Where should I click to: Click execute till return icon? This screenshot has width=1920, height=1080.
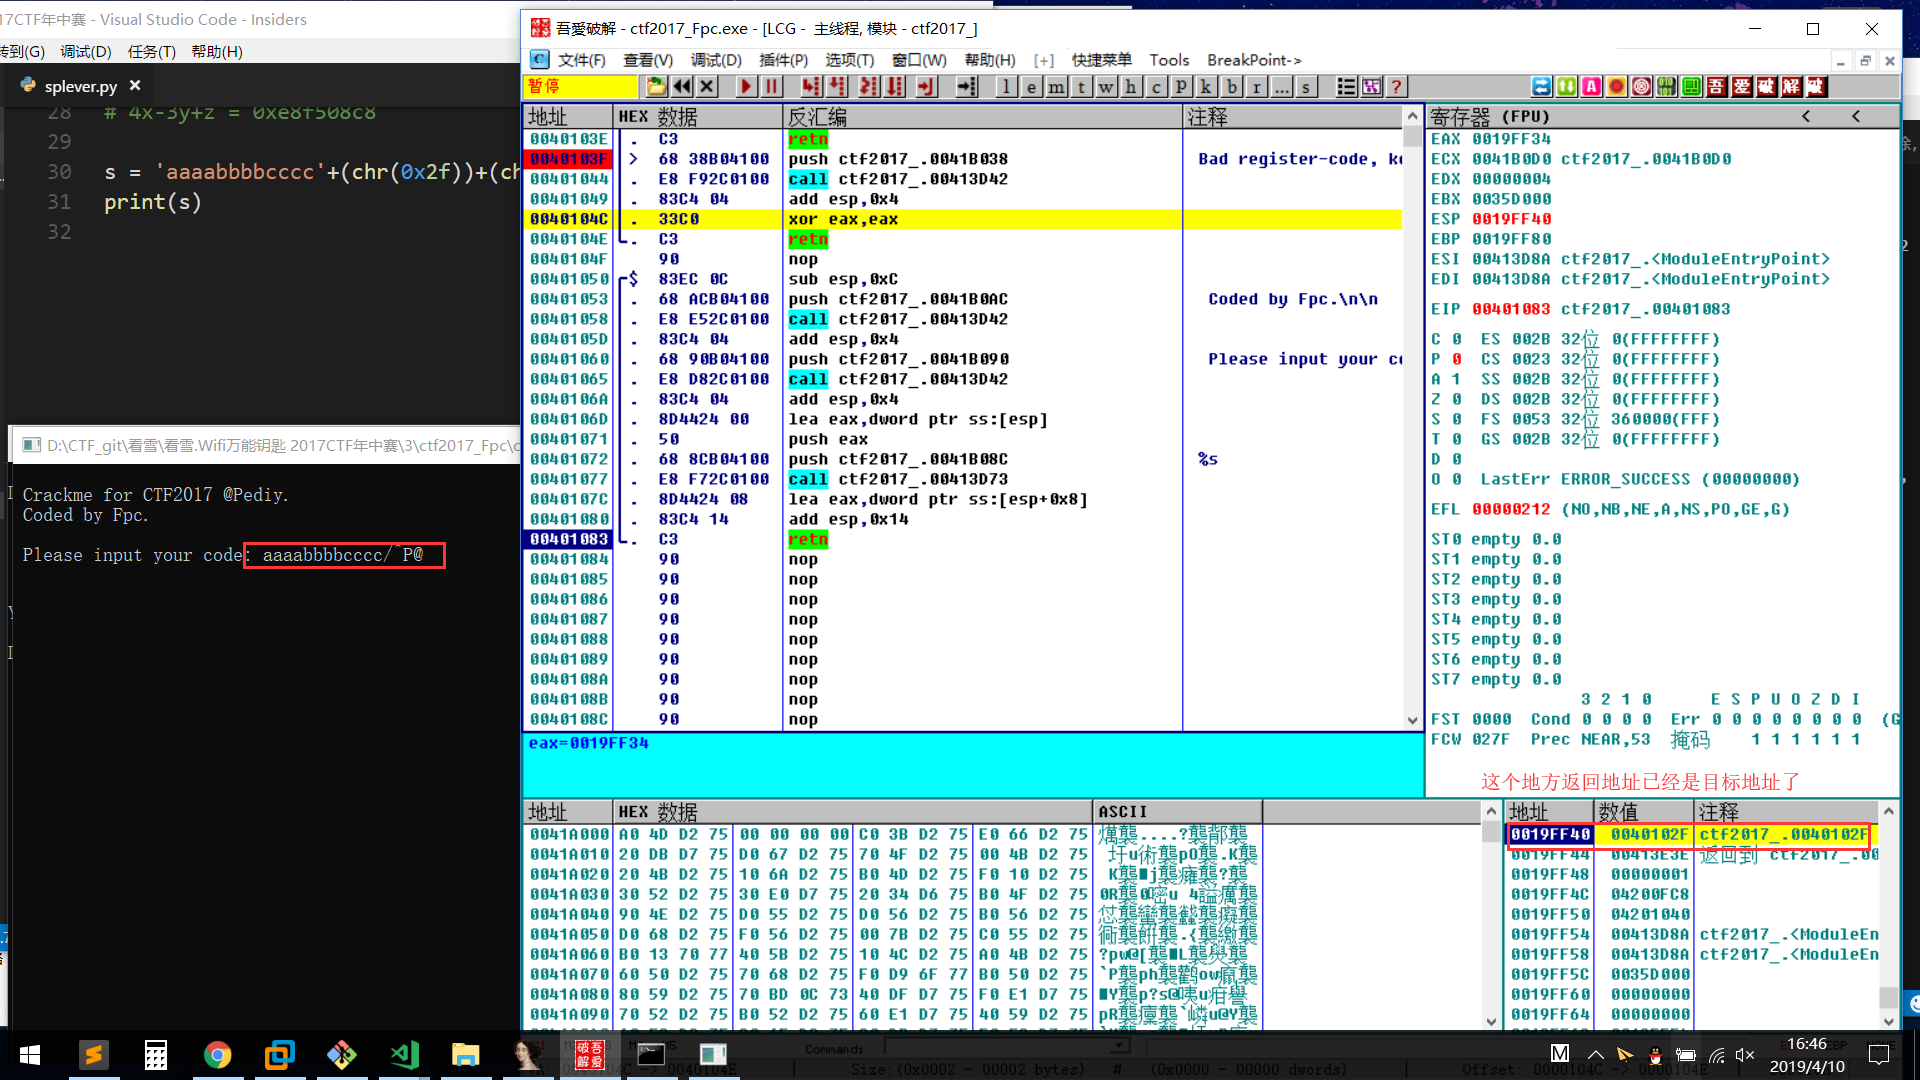pos(926,87)
